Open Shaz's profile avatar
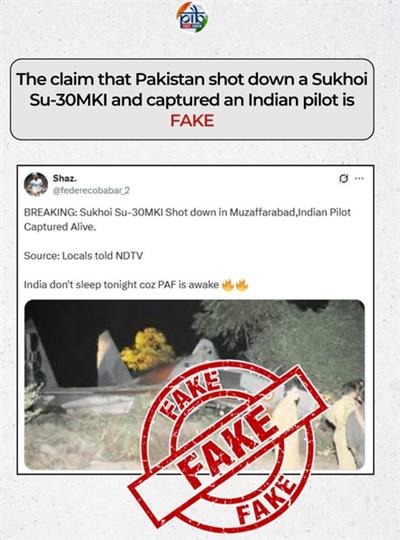Viewport: 400px width, 540px height. (36, 184)
